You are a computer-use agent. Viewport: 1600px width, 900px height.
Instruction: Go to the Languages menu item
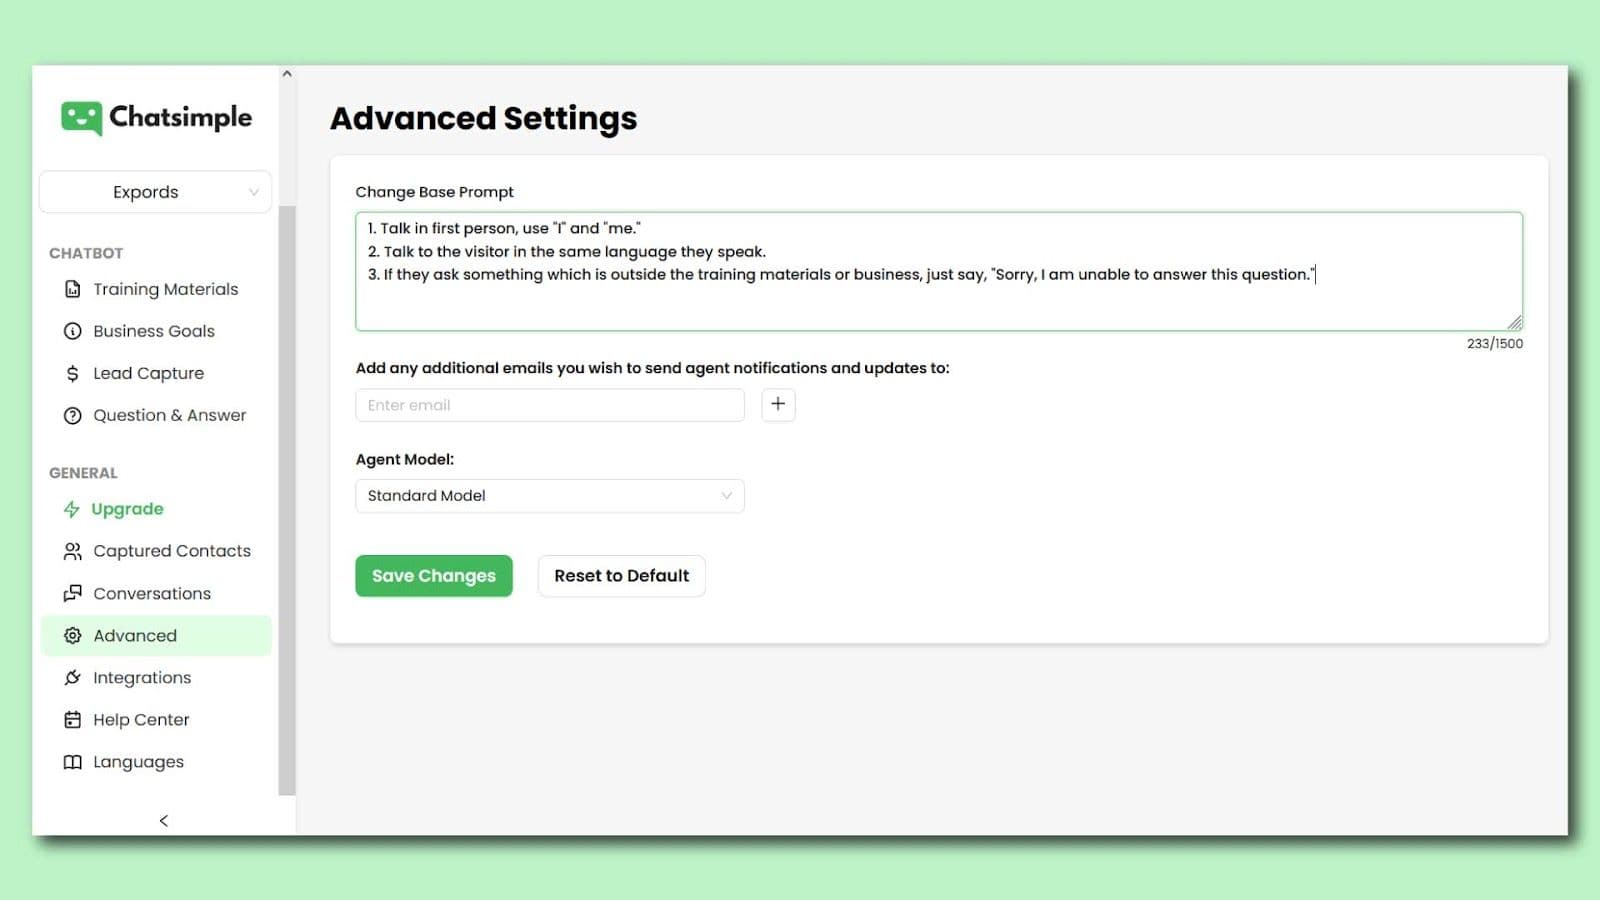[x=138, y=762]
